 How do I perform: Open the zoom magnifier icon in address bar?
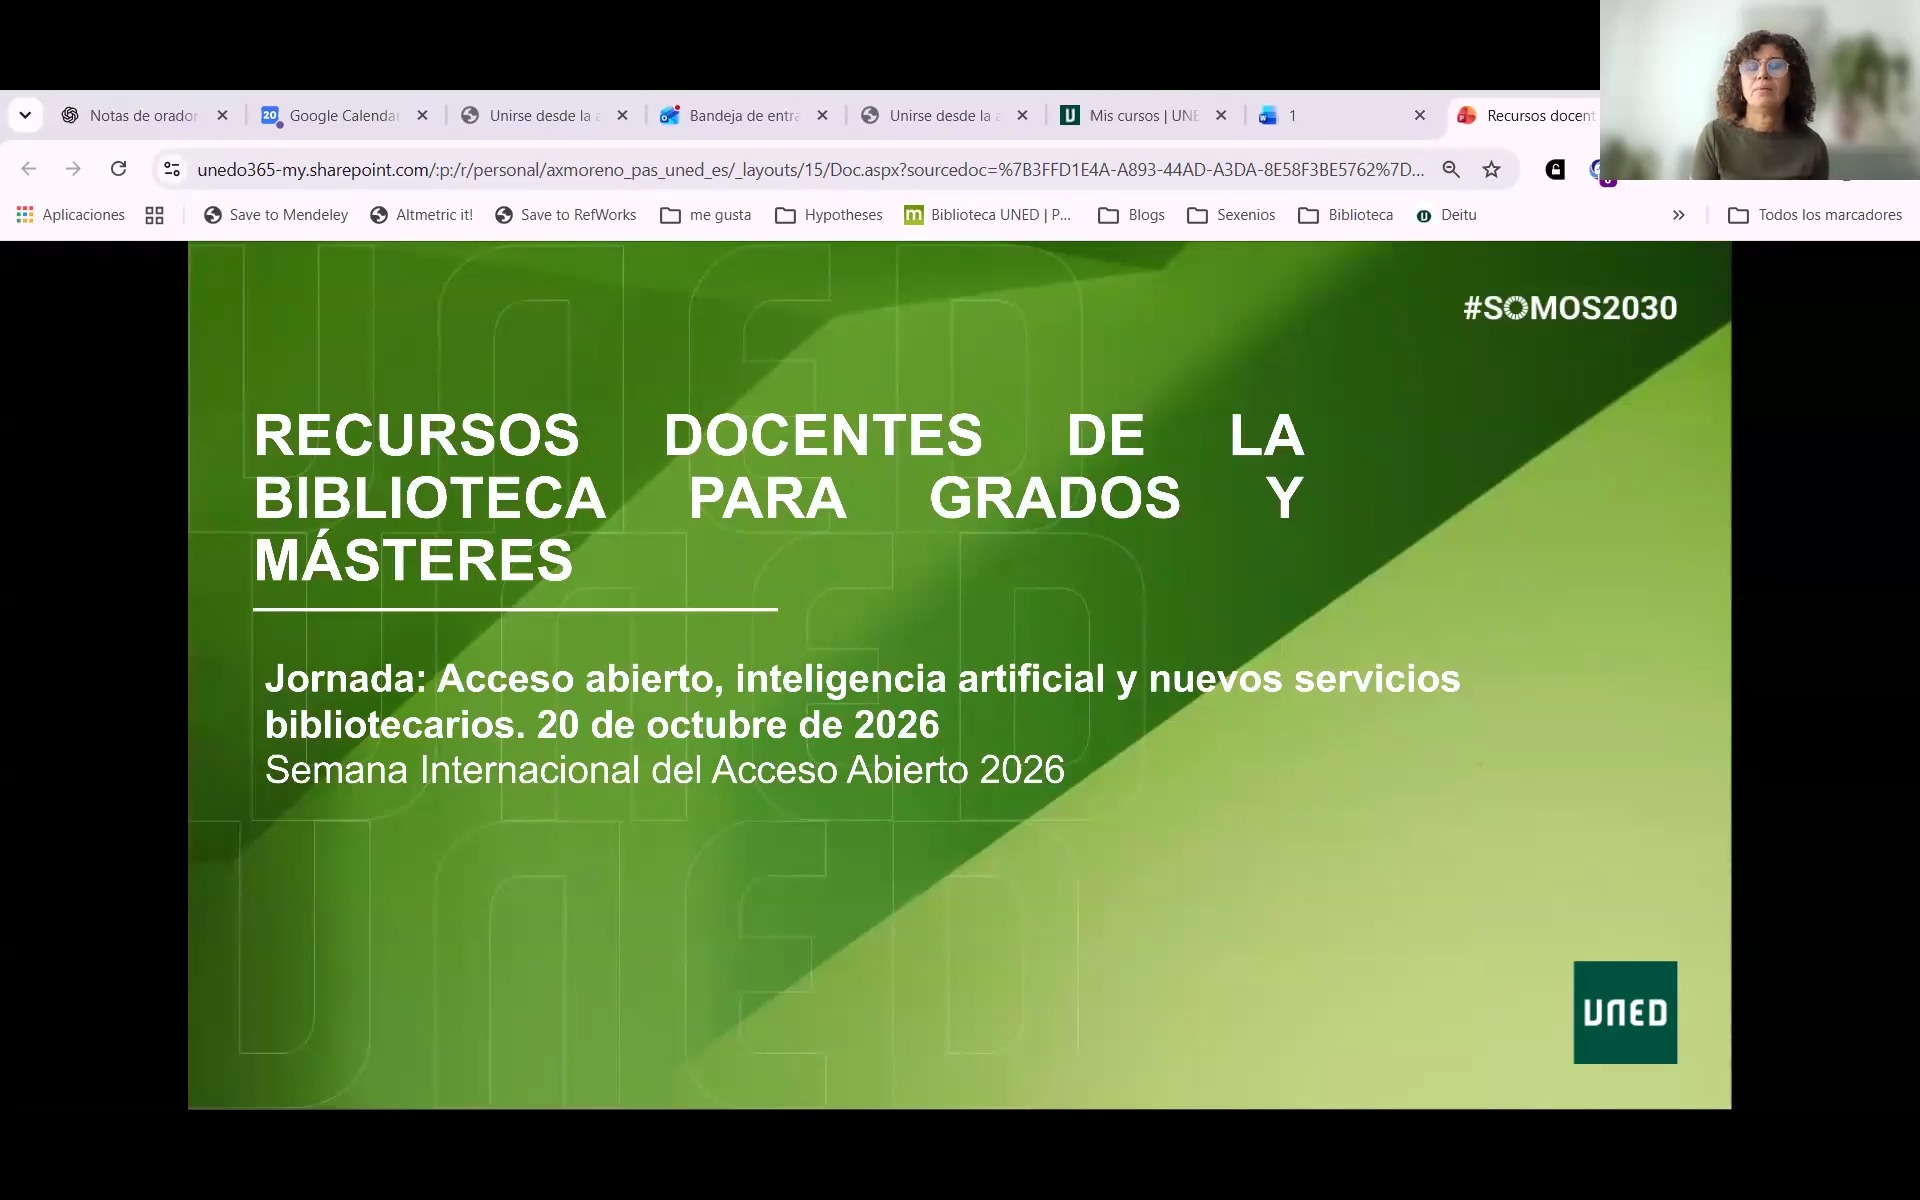point(1451,169)
